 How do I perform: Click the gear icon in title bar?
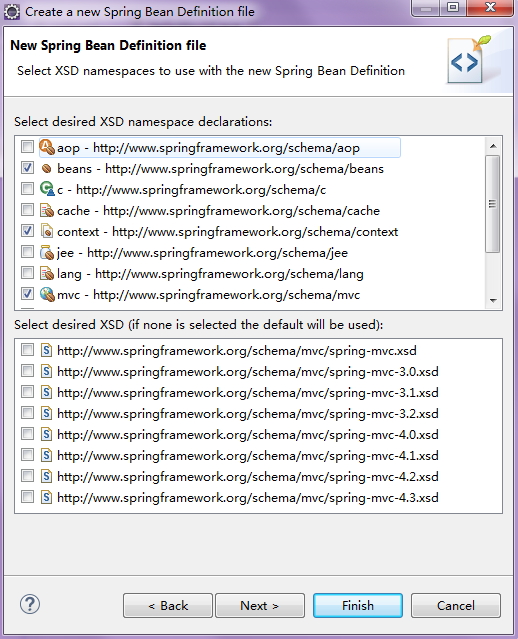11,12
